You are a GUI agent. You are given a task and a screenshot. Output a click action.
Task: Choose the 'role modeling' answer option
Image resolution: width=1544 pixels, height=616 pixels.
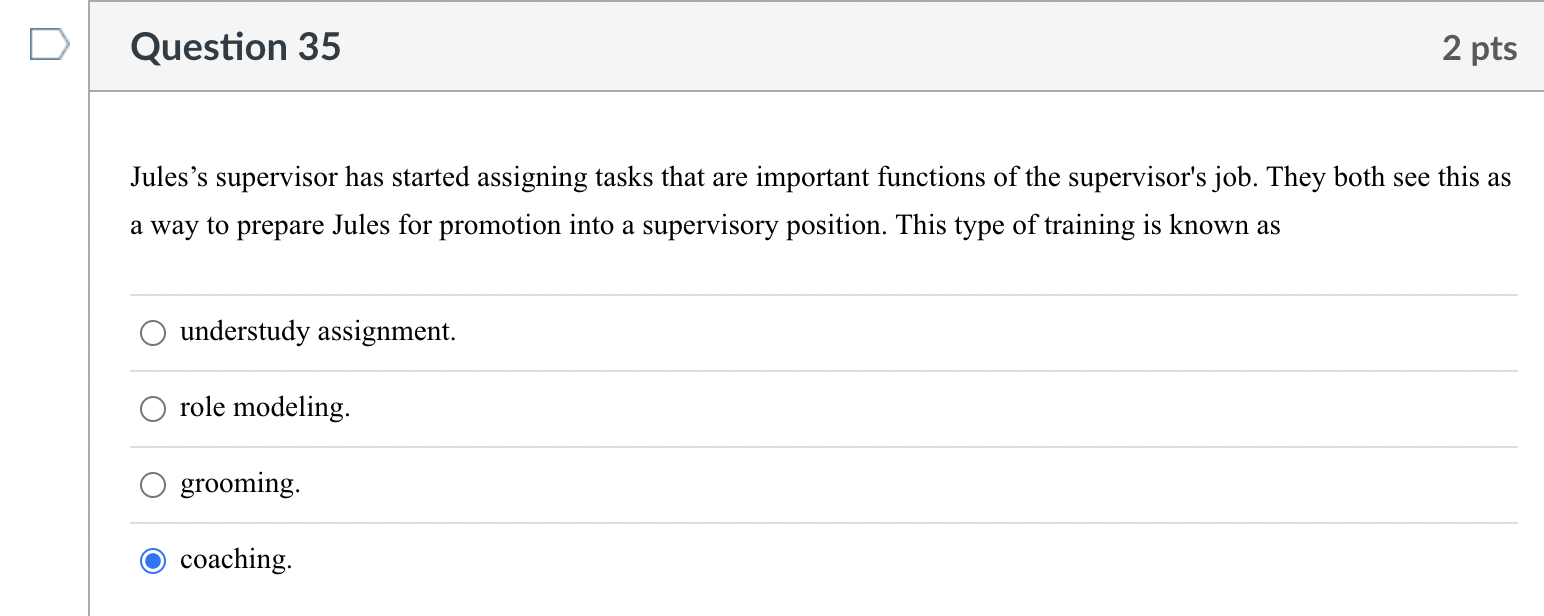point(152,408)
